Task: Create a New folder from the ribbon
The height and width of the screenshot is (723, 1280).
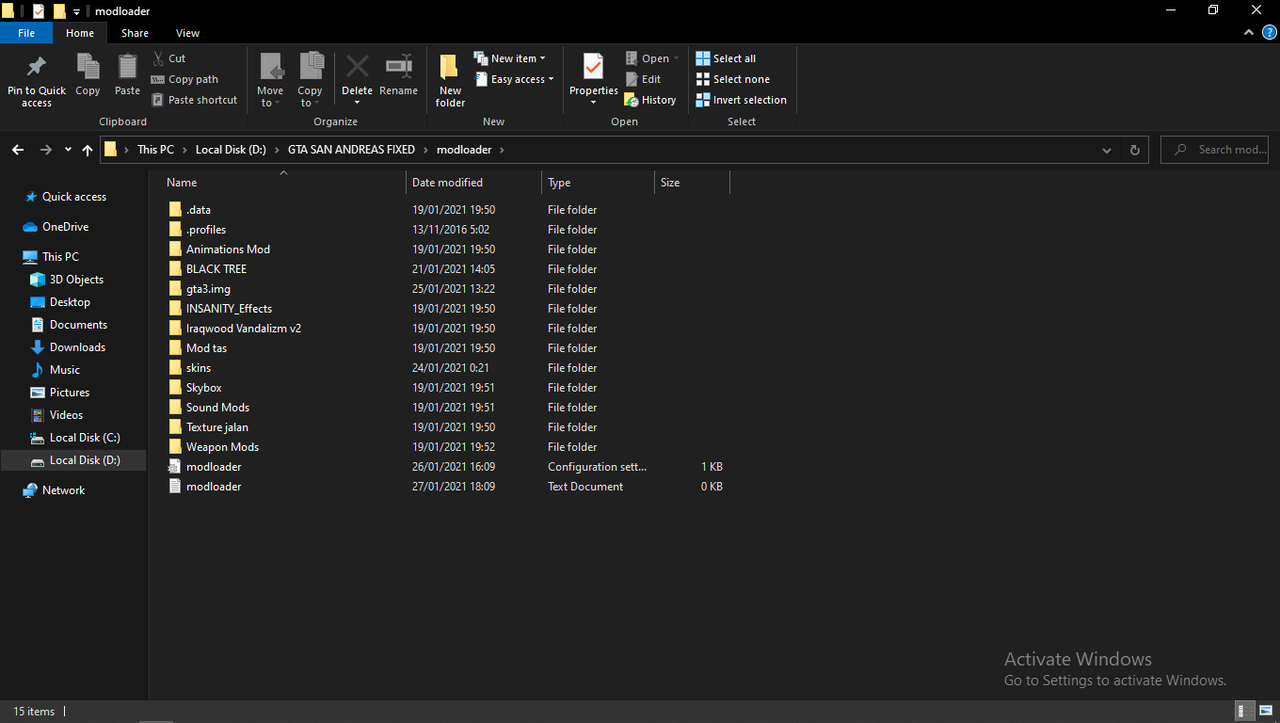Action: 450,80
